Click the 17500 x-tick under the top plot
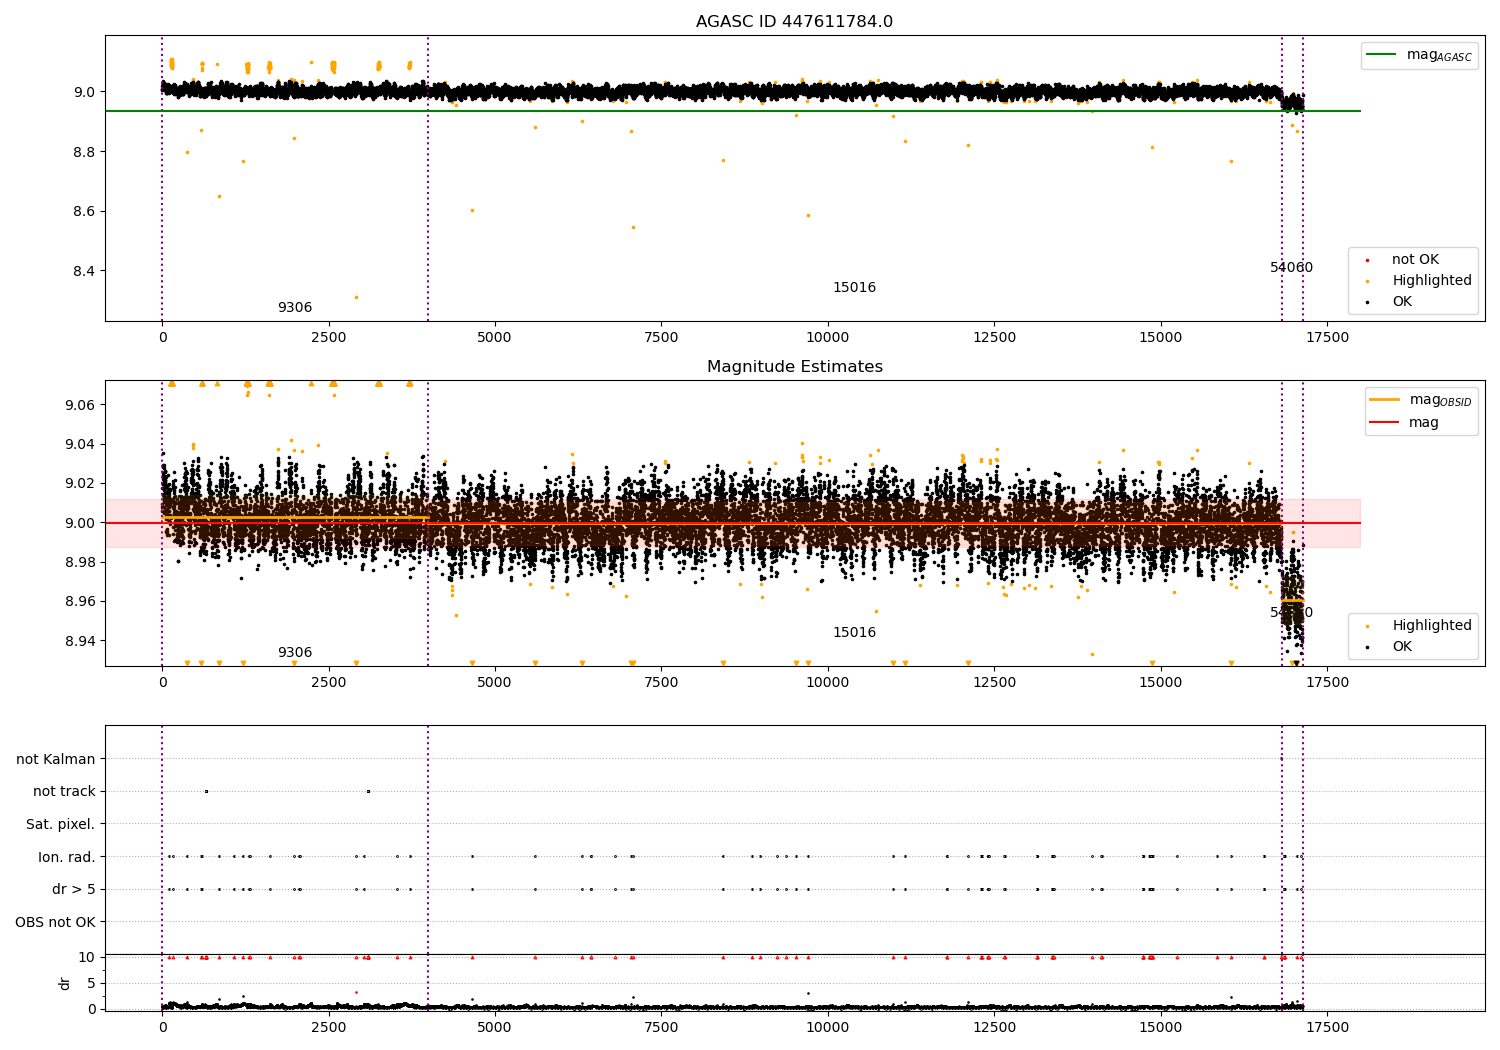1500x1050 pixels. point(1327,338)
